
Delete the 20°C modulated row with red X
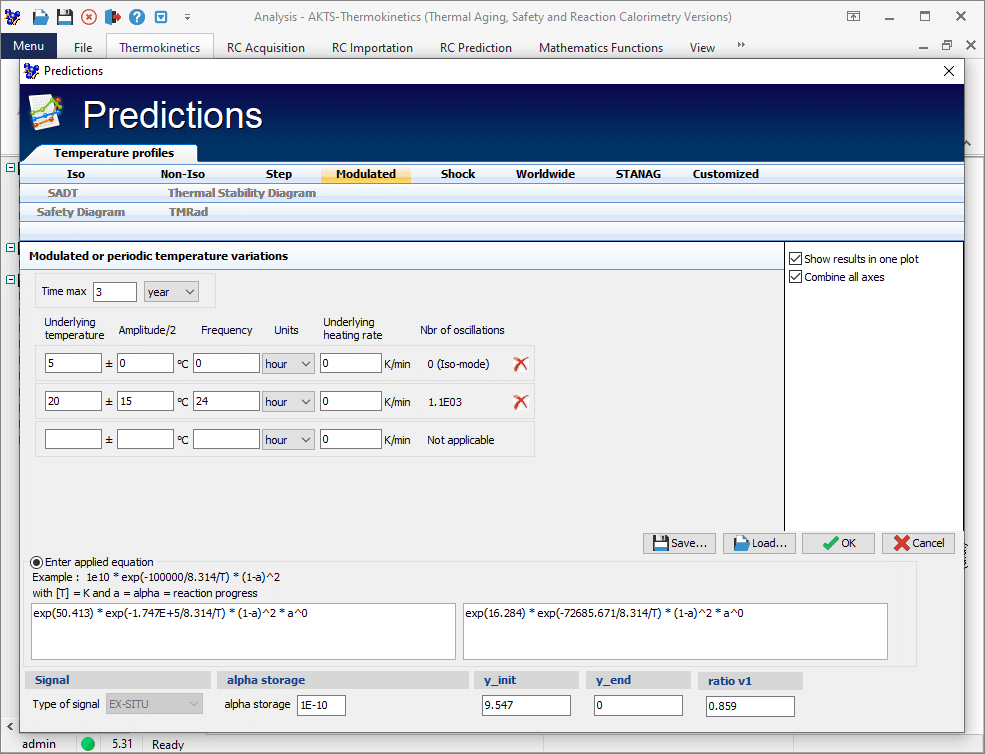point(520,401)
